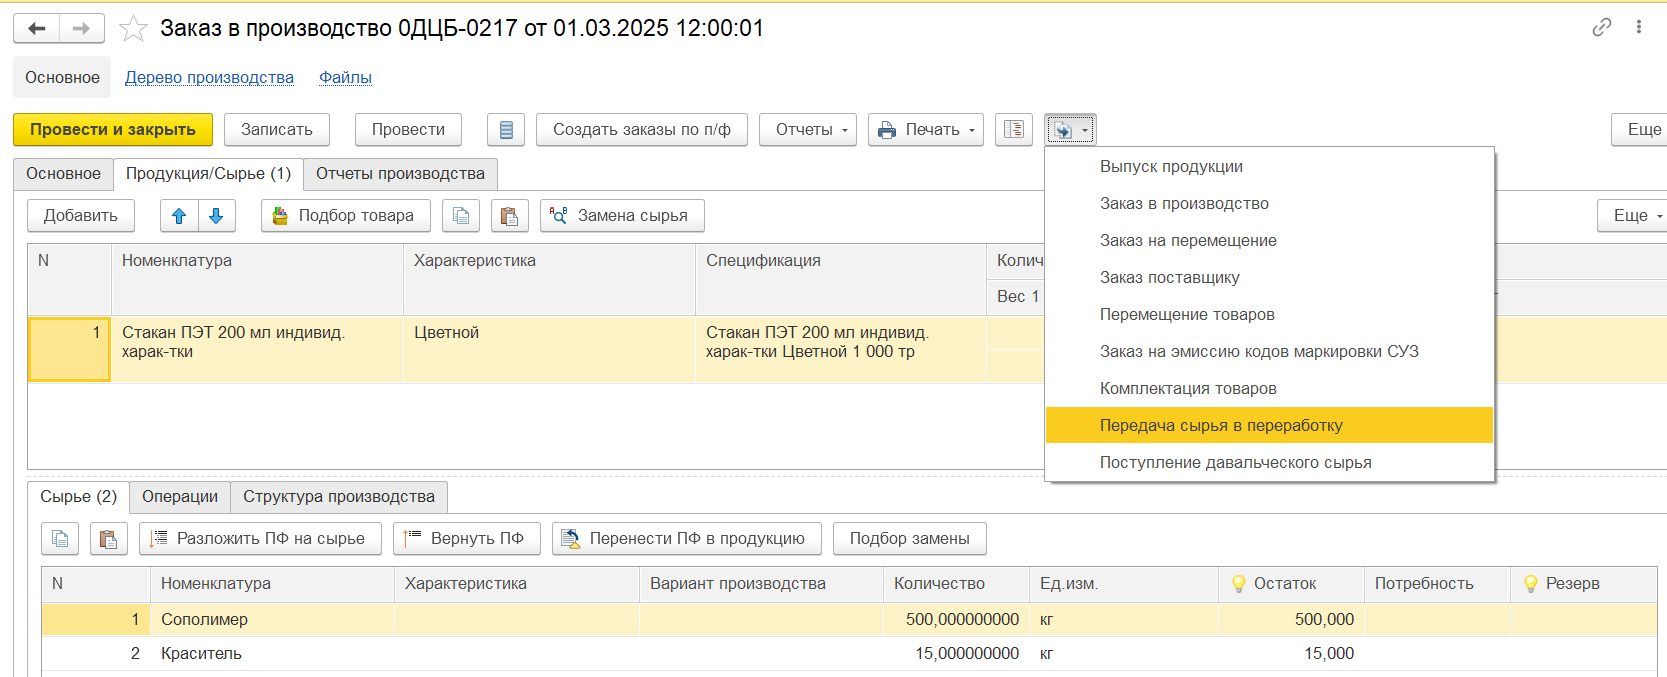Move row down with blue arrow
This screenshot has width=1667, height=677.
pos(216,216)
